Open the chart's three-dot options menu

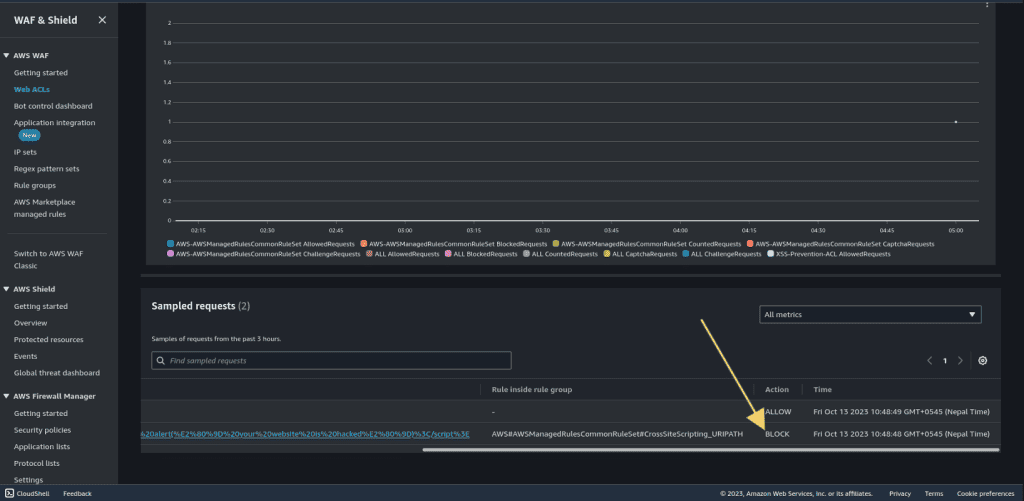pos(987,4)
